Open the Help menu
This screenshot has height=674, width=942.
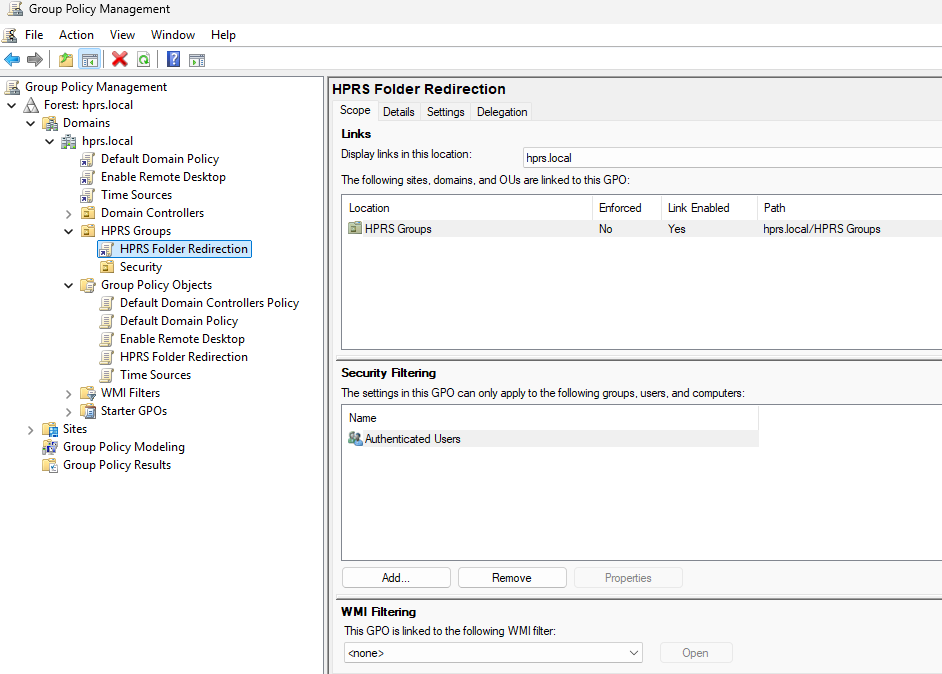coord(223,35)
